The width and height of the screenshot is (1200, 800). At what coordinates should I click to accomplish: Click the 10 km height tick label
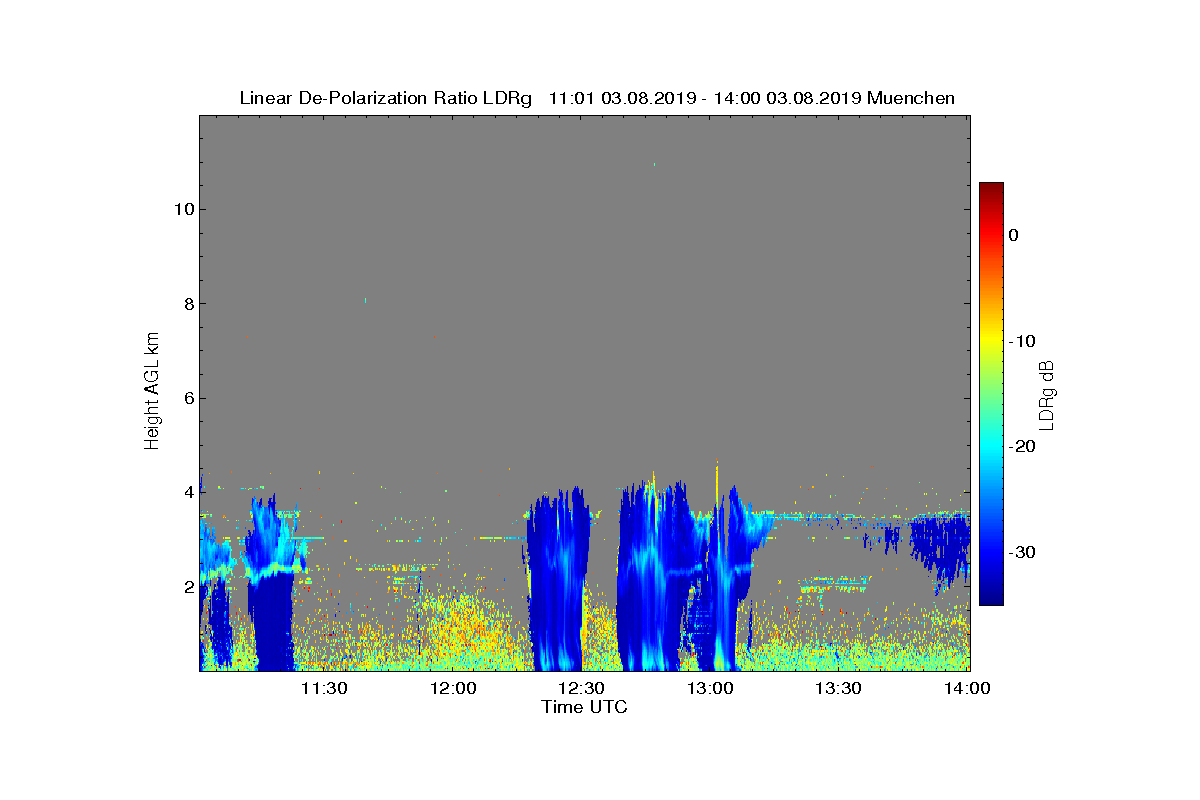pyautogui.click(x=182, y=209)
